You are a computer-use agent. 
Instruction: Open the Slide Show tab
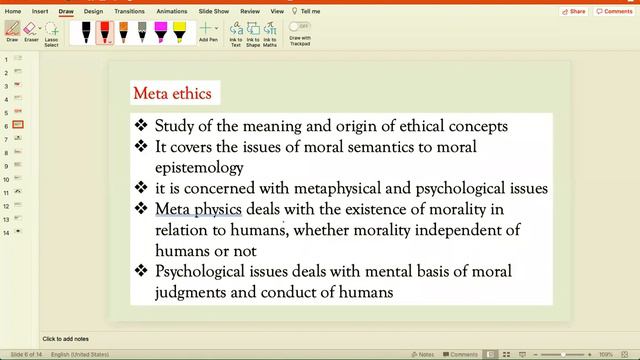213,11
